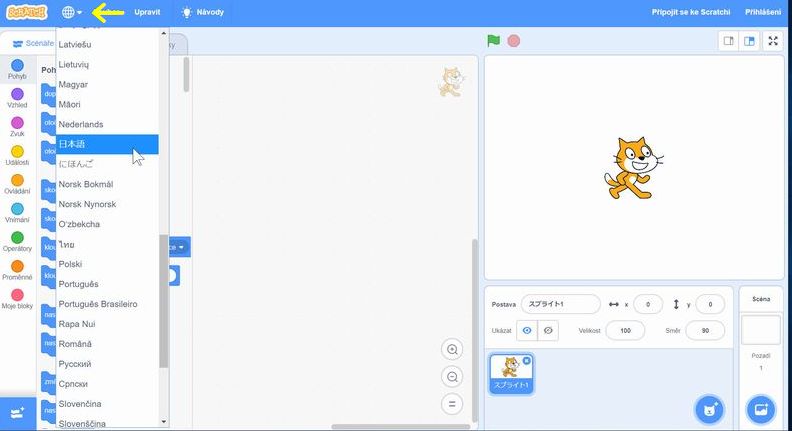
Task: Click the green flag to run project
Action: tap(493, 41)
